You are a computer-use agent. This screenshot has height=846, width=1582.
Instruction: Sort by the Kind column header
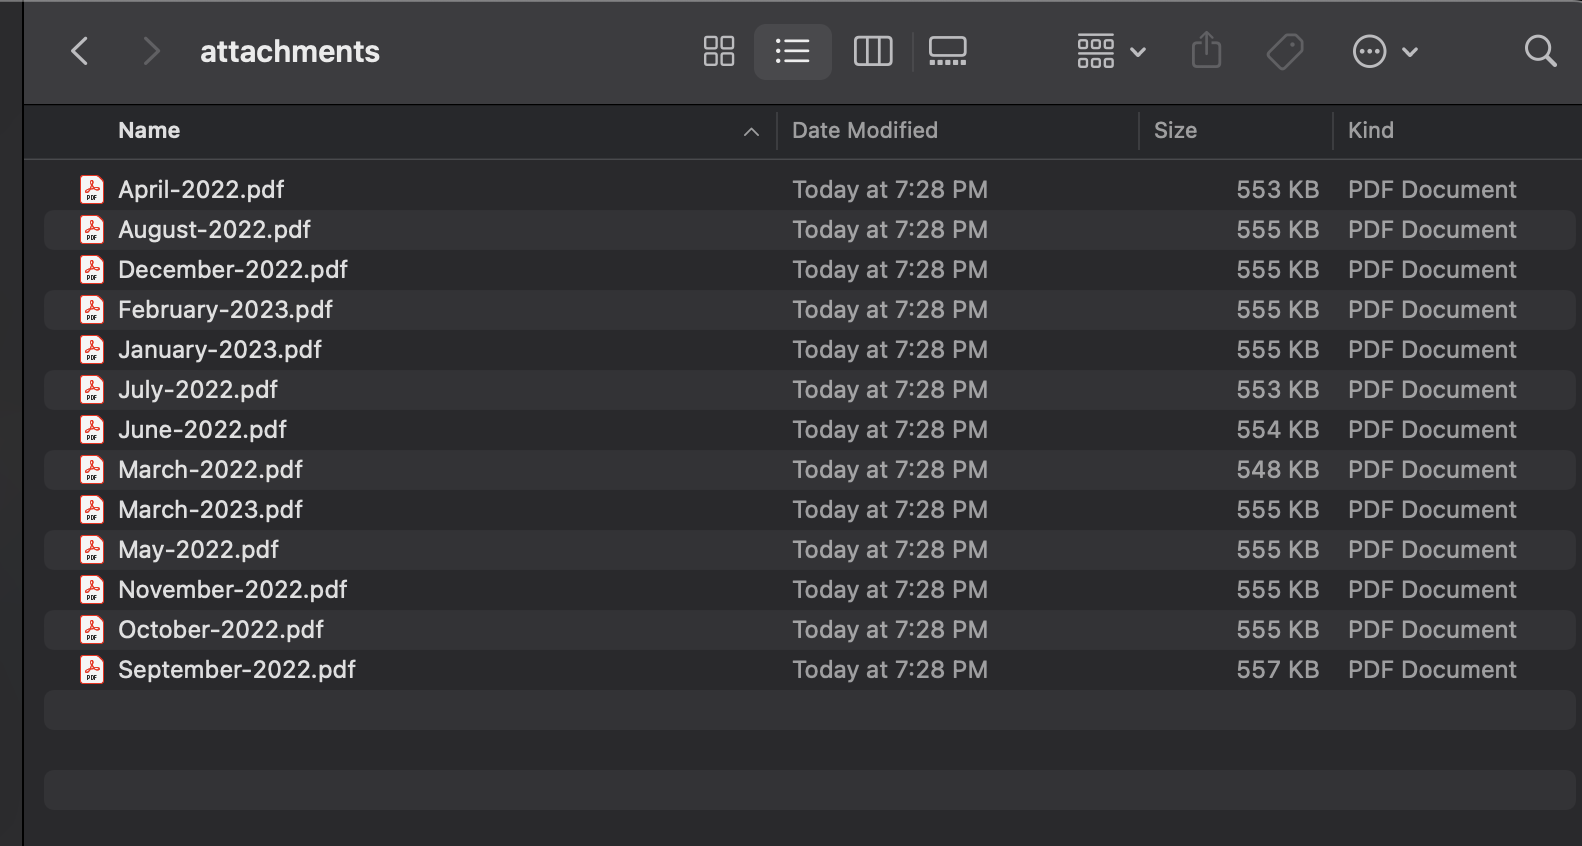(x=1370, y=131)
